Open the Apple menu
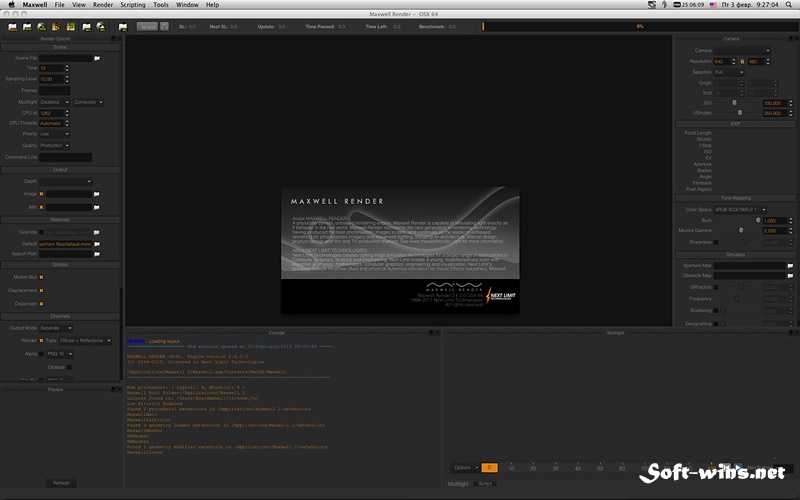This screenshot has height=500, width=800. 11,5
